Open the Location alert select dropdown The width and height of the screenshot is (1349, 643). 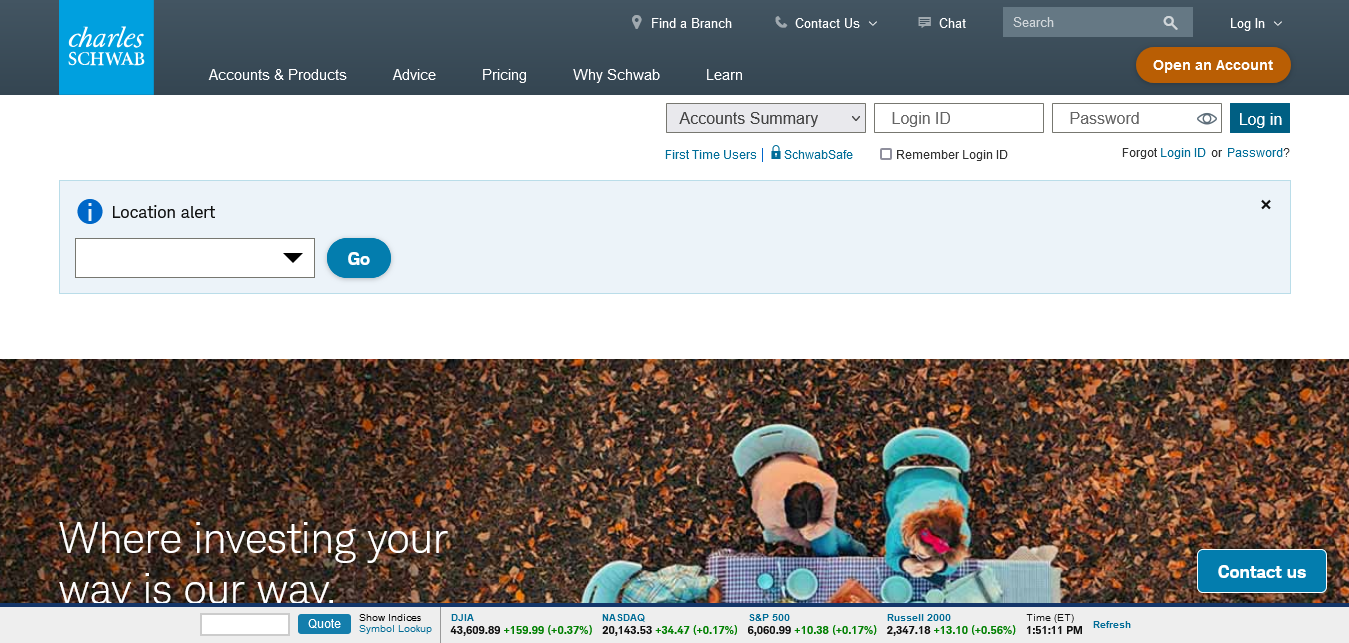tap(195, 258)
